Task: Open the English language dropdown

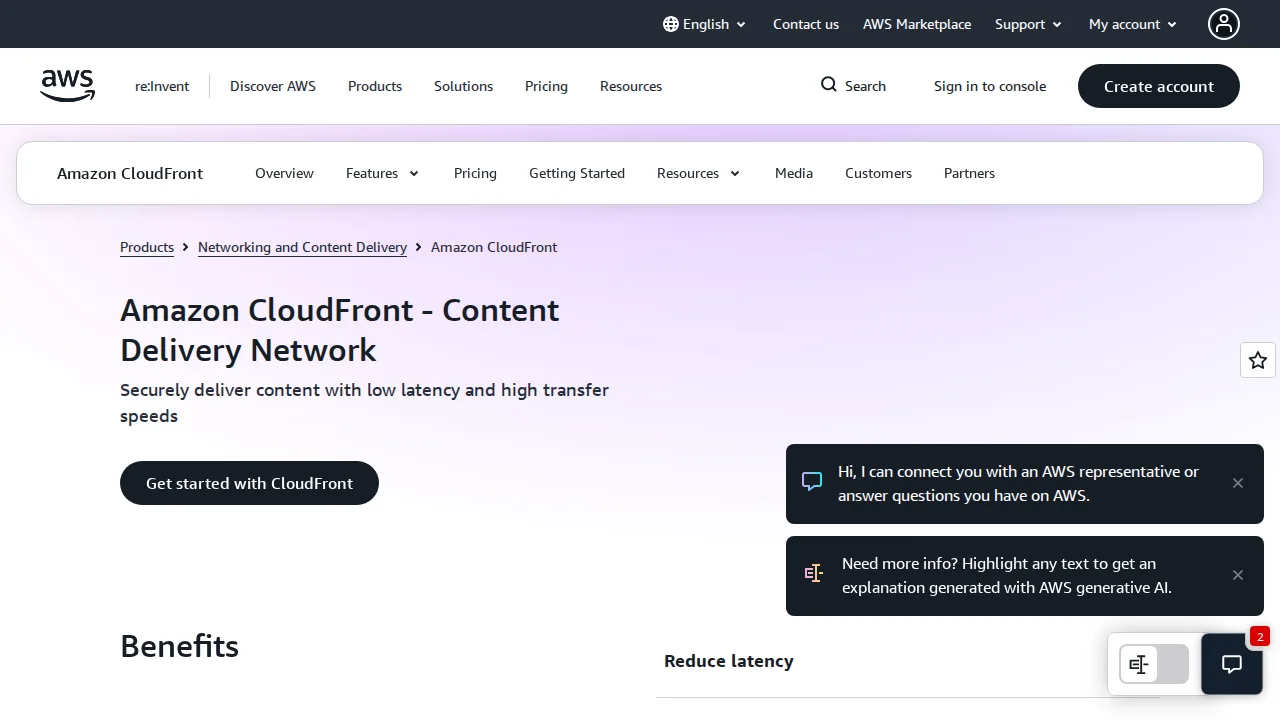Action: [x=705, y=24]
